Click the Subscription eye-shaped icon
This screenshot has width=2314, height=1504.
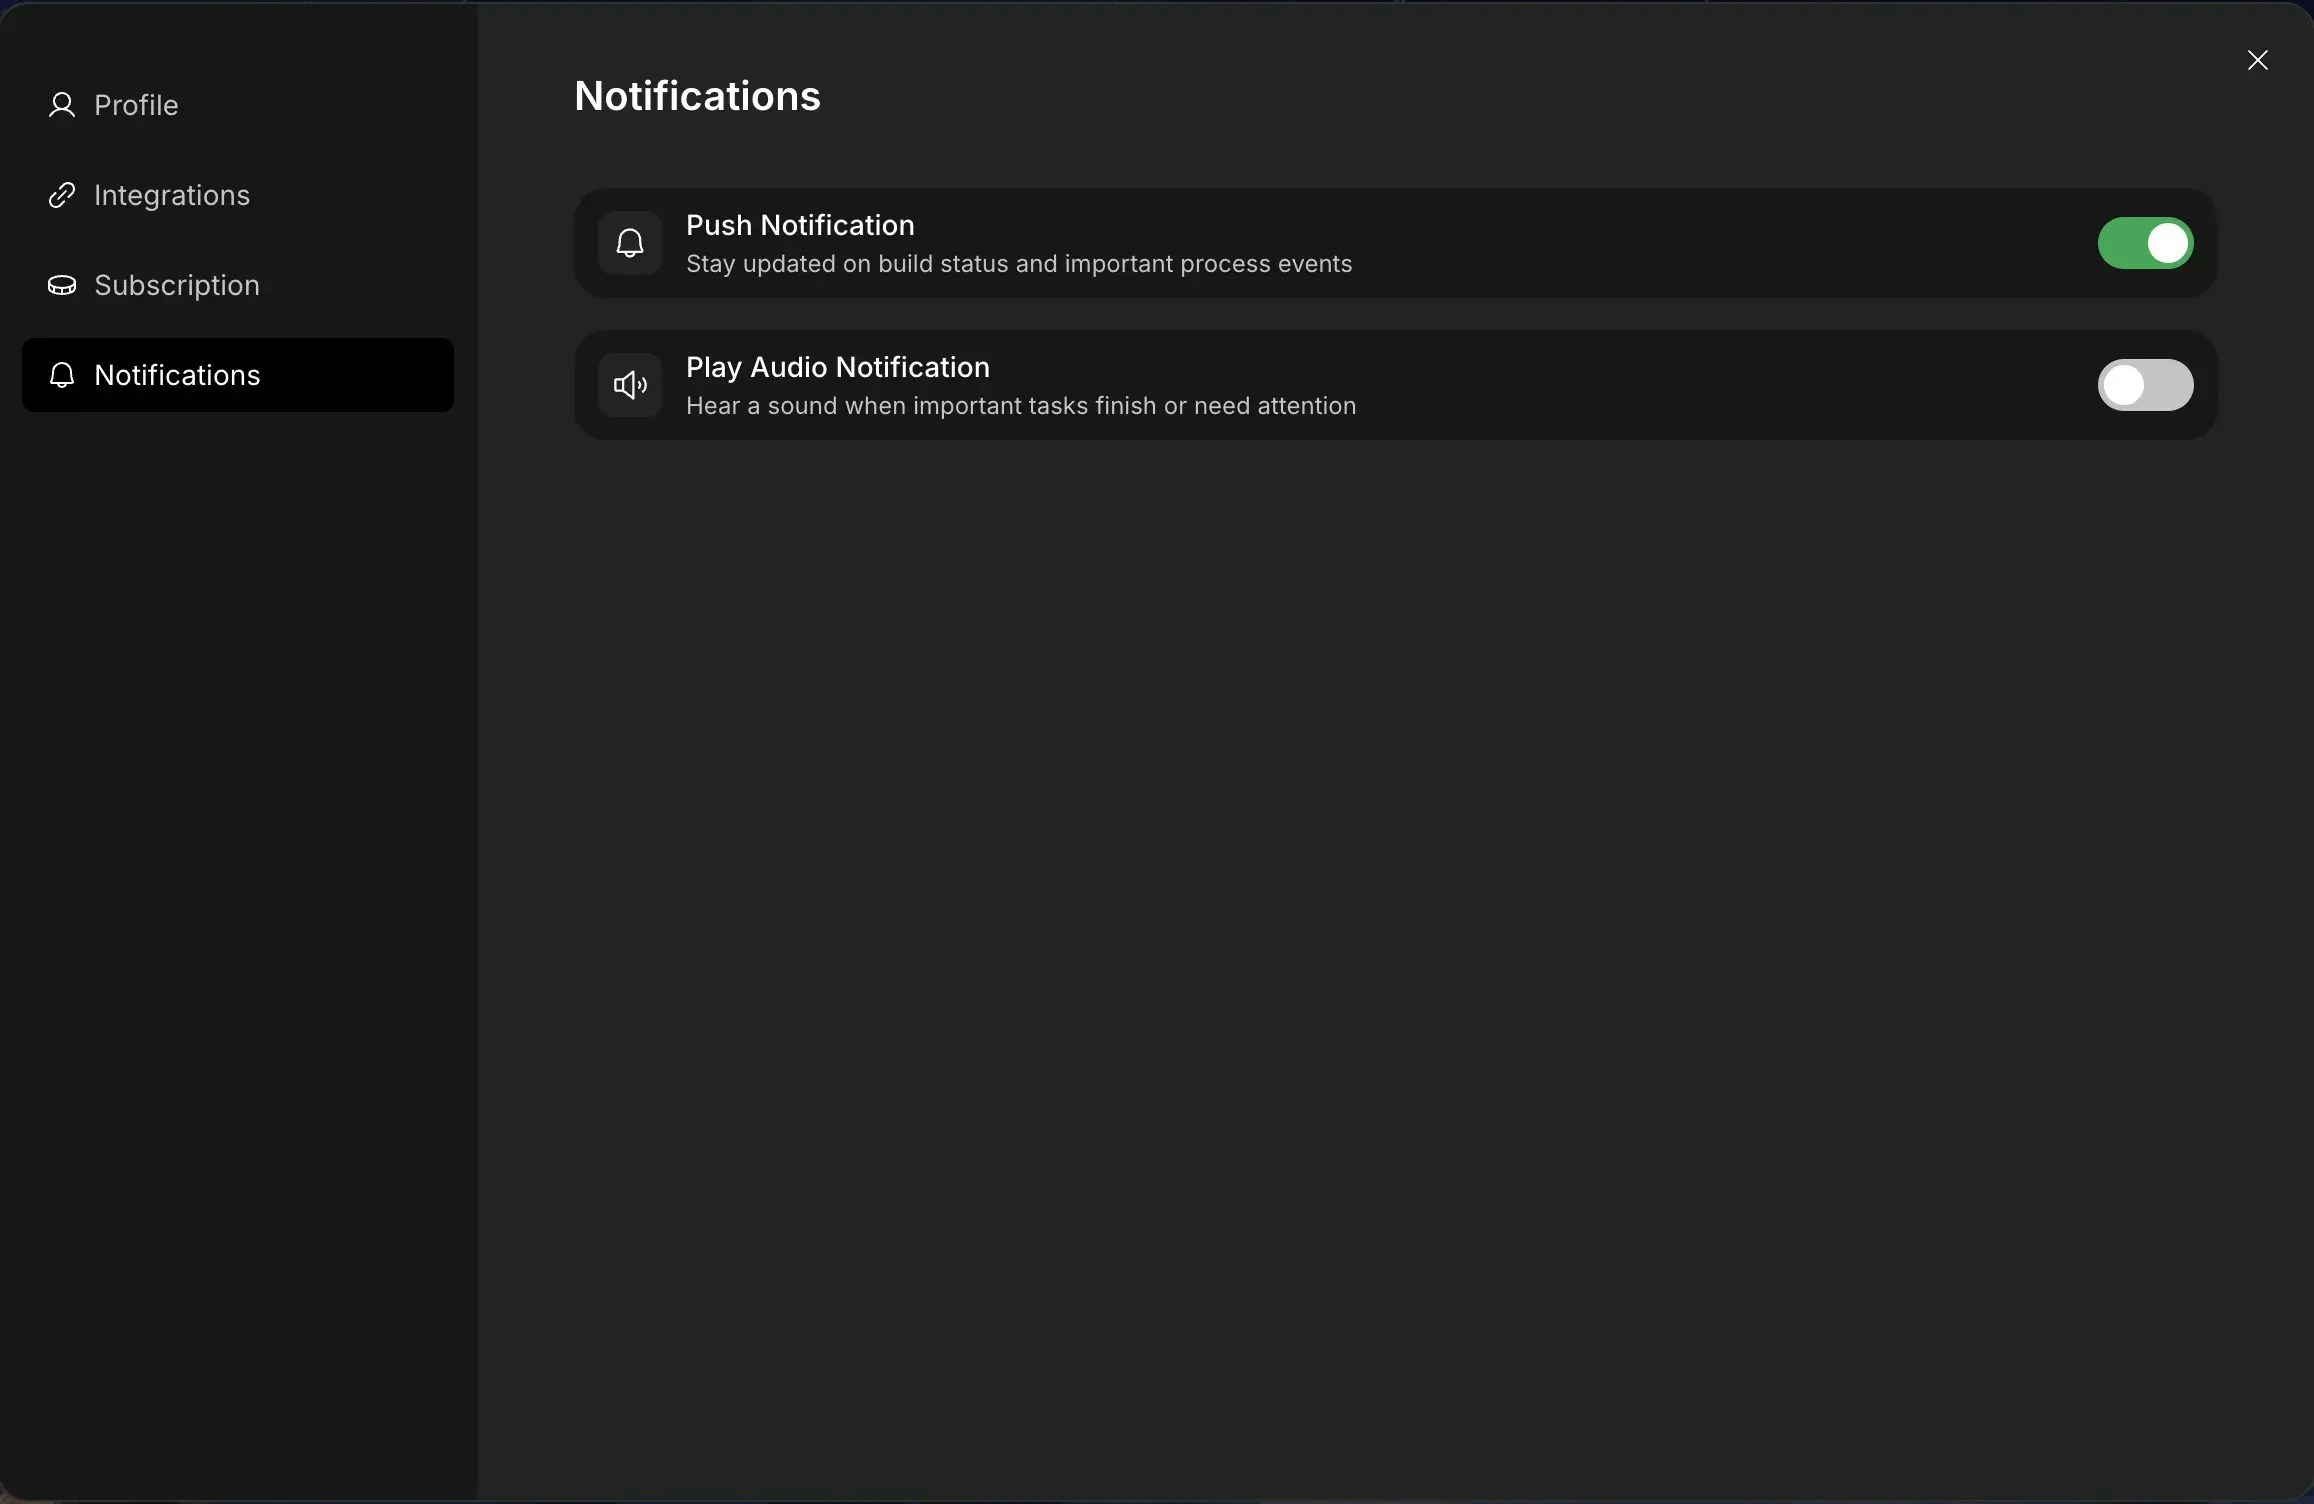[x=61, y=285]
